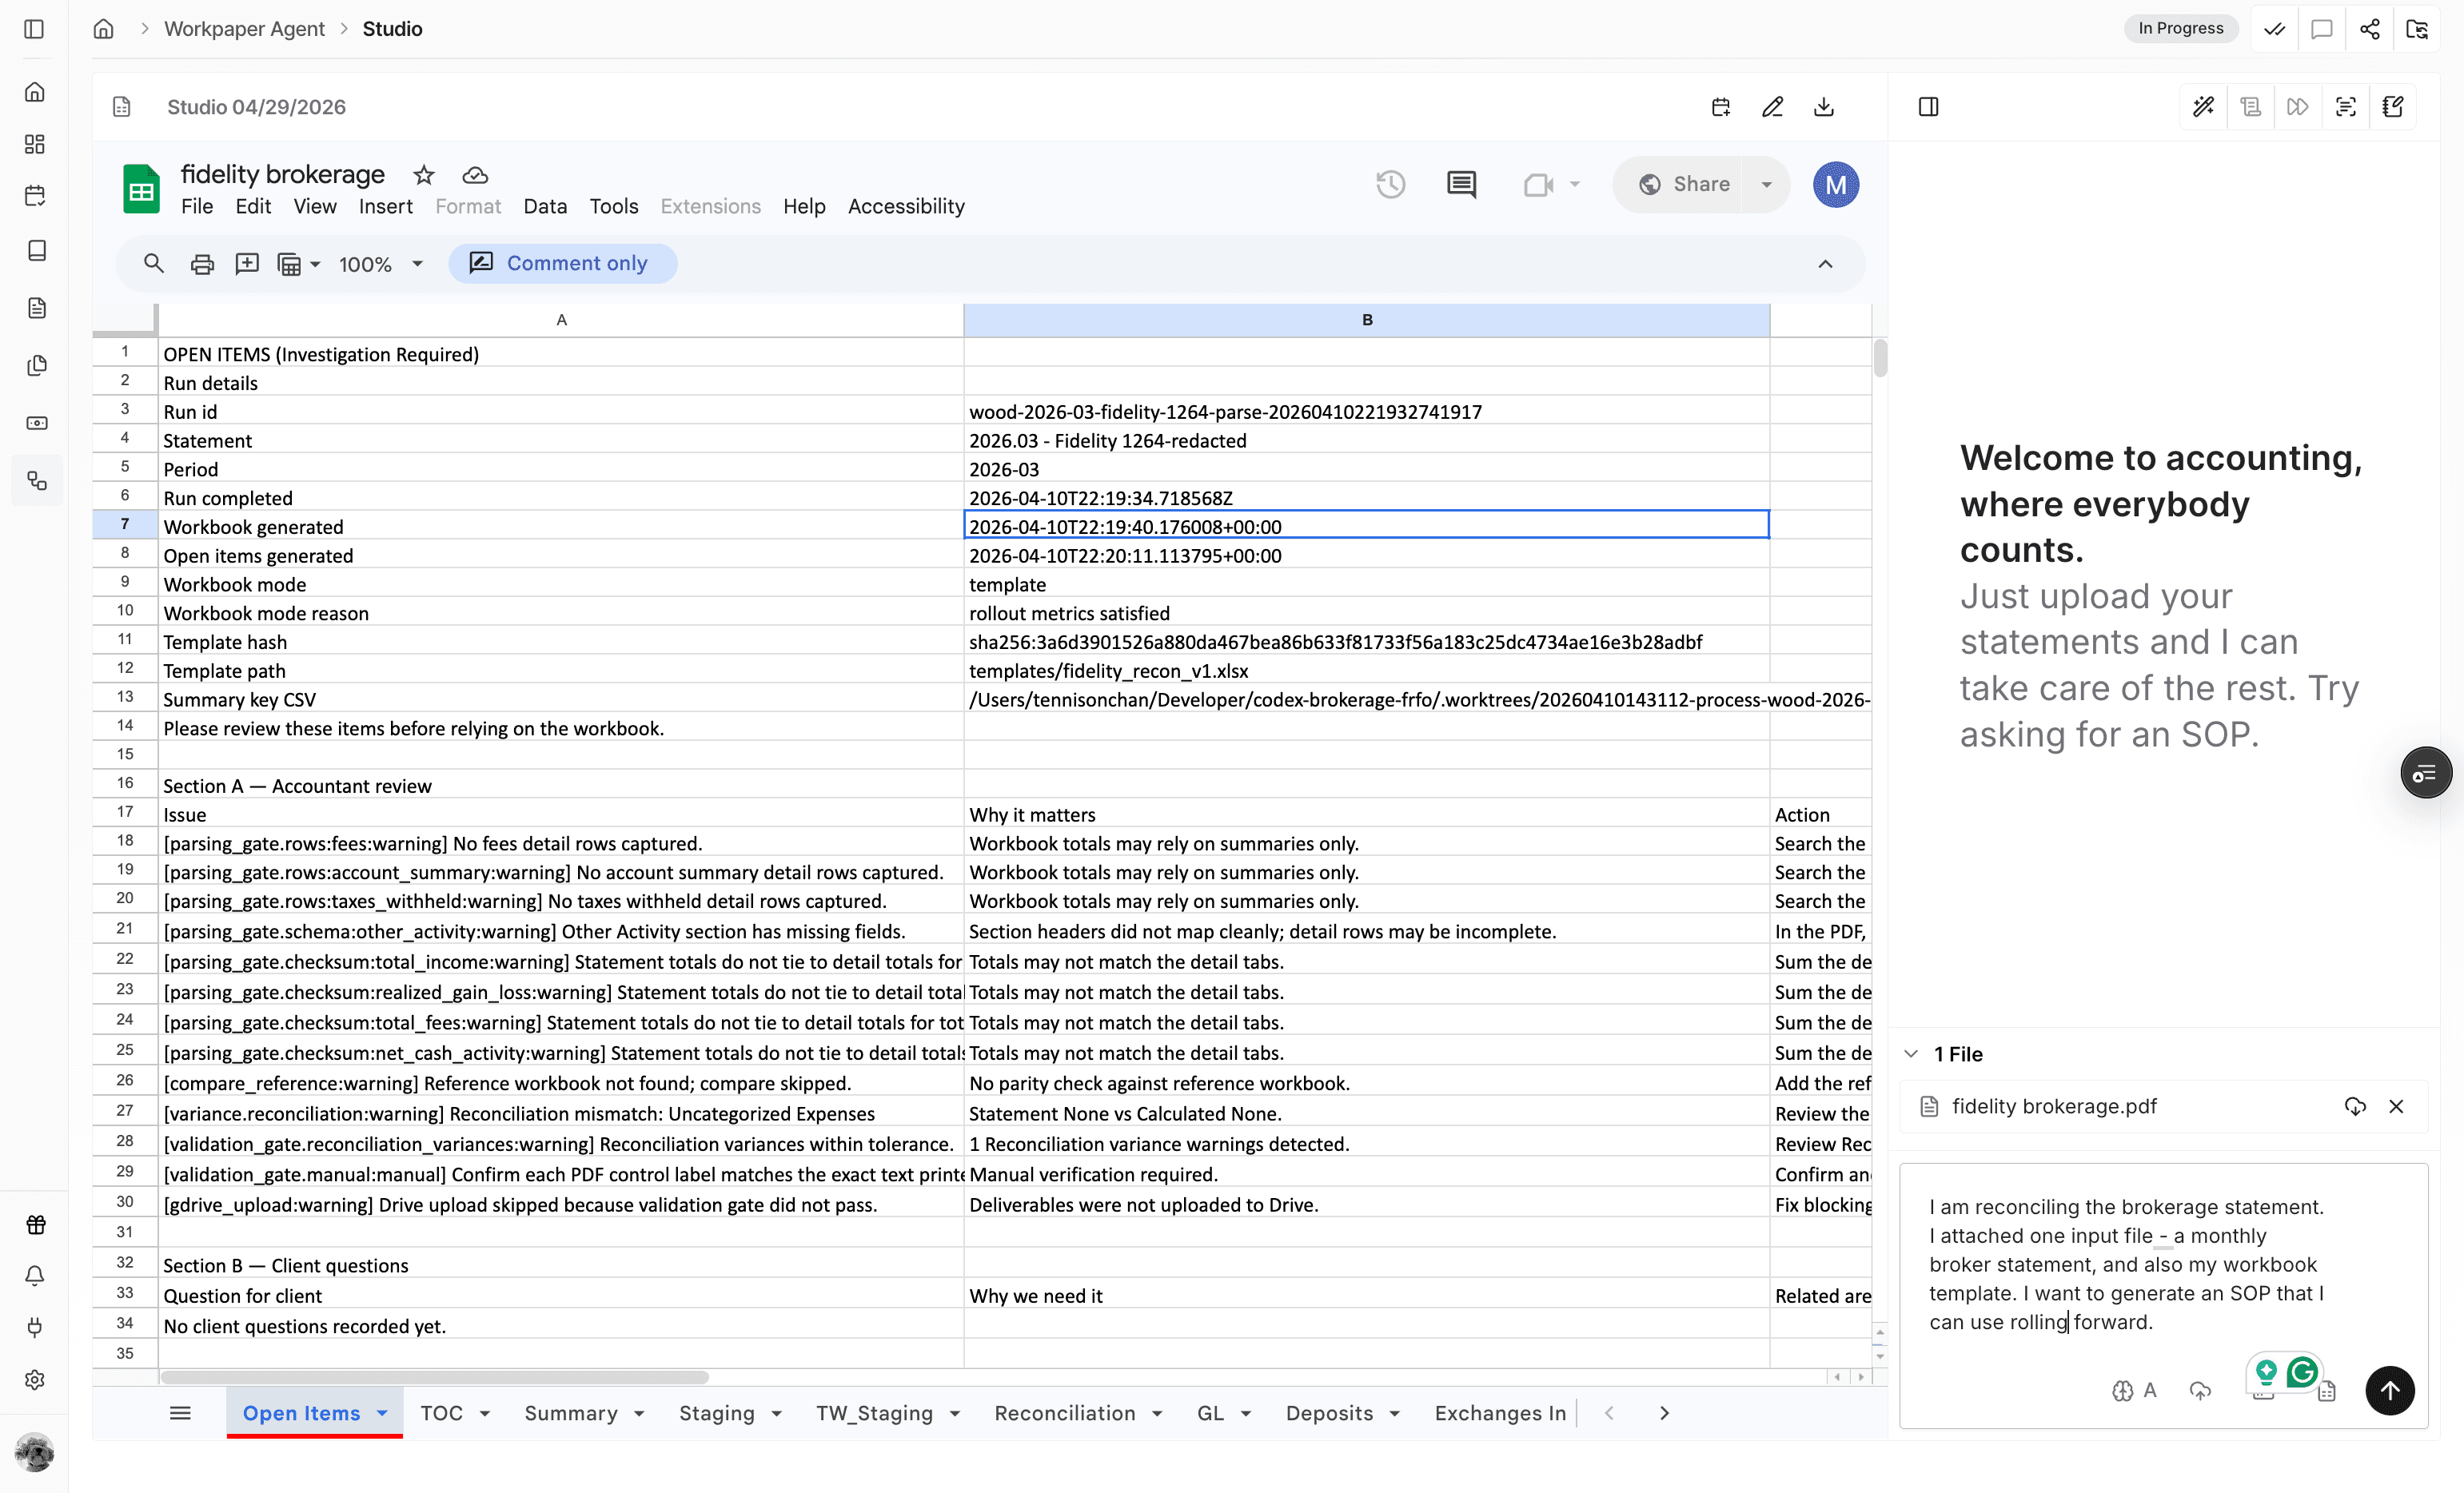Click the download icon in Studio header
The height and width of the screenshot is (1493, 2464).
(x=1824, y=107)
